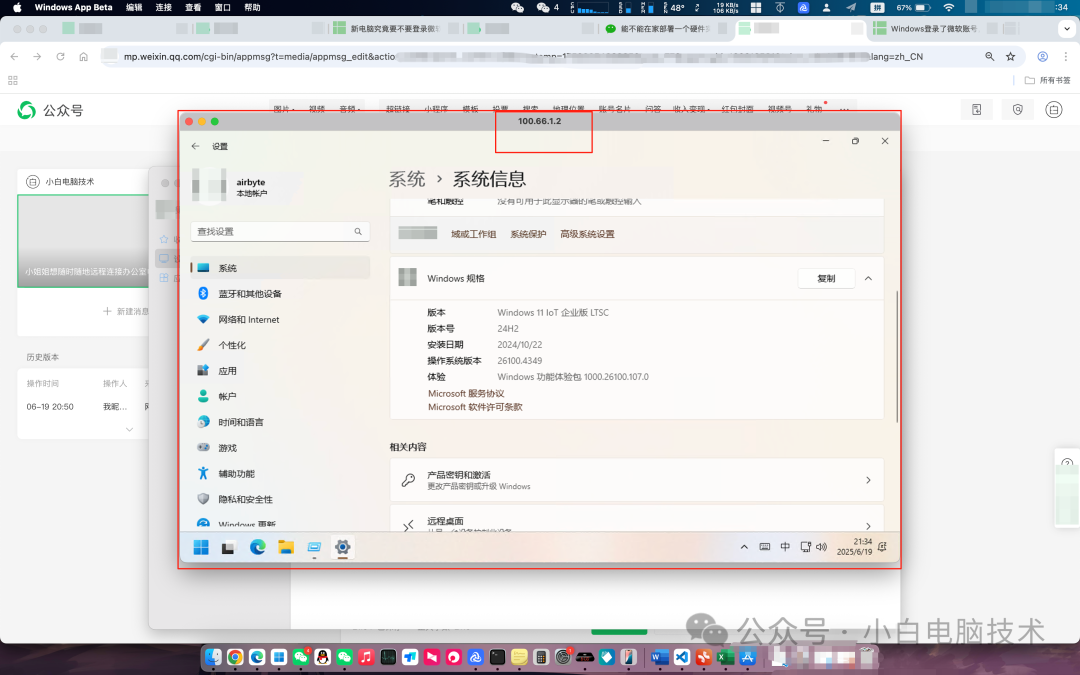
Task: Open 游戏 settings category
Action: [280, 448]
